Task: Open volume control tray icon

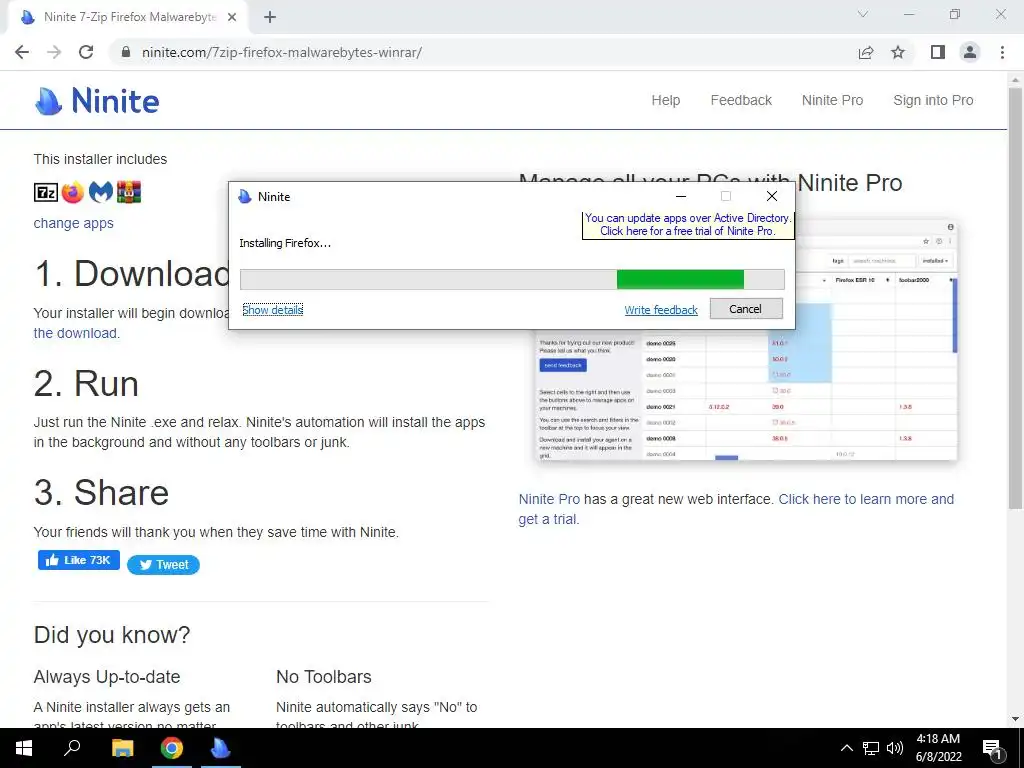Action: coord(895,748)
